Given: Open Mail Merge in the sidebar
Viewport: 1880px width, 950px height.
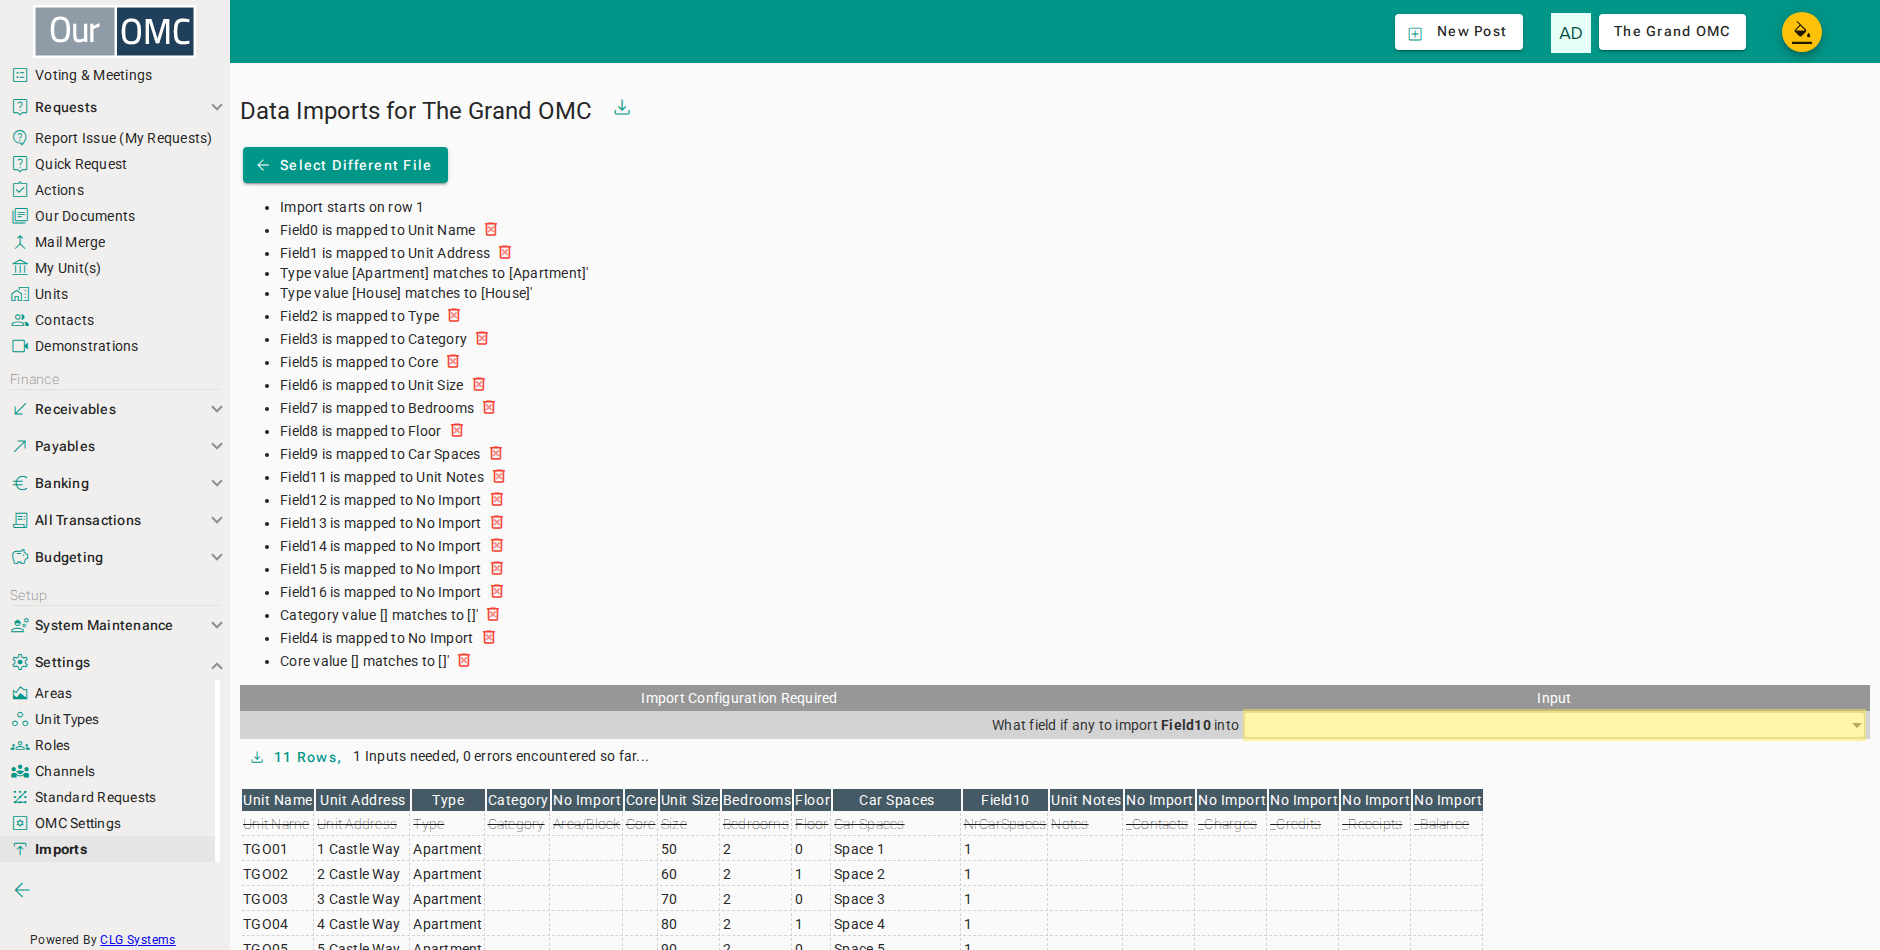Looking at the screenshot, I should pyautogui.click(x=69, y=242).
